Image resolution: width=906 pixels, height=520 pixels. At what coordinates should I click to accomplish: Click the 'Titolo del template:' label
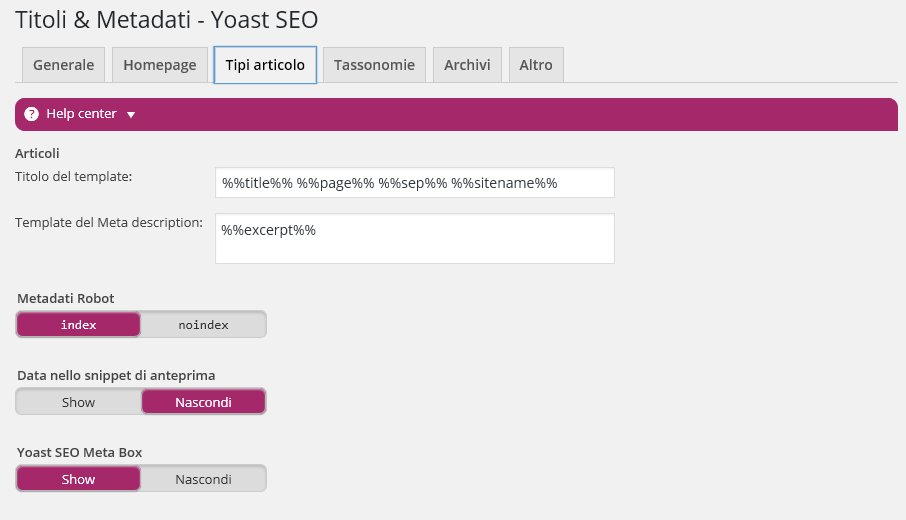click(73, 177)
